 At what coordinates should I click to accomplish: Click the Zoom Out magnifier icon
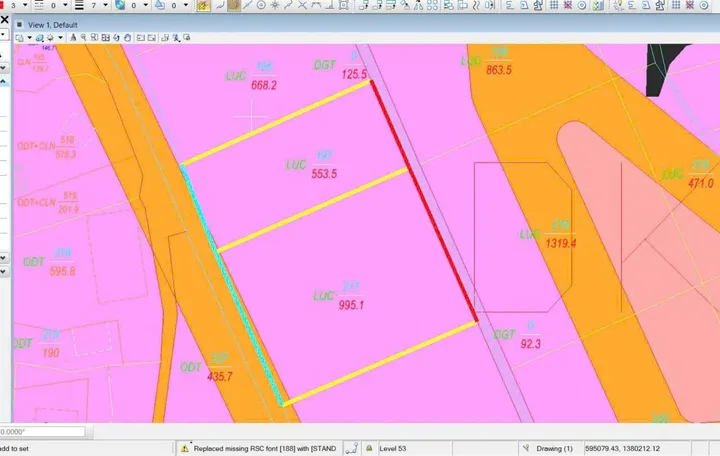84,38
